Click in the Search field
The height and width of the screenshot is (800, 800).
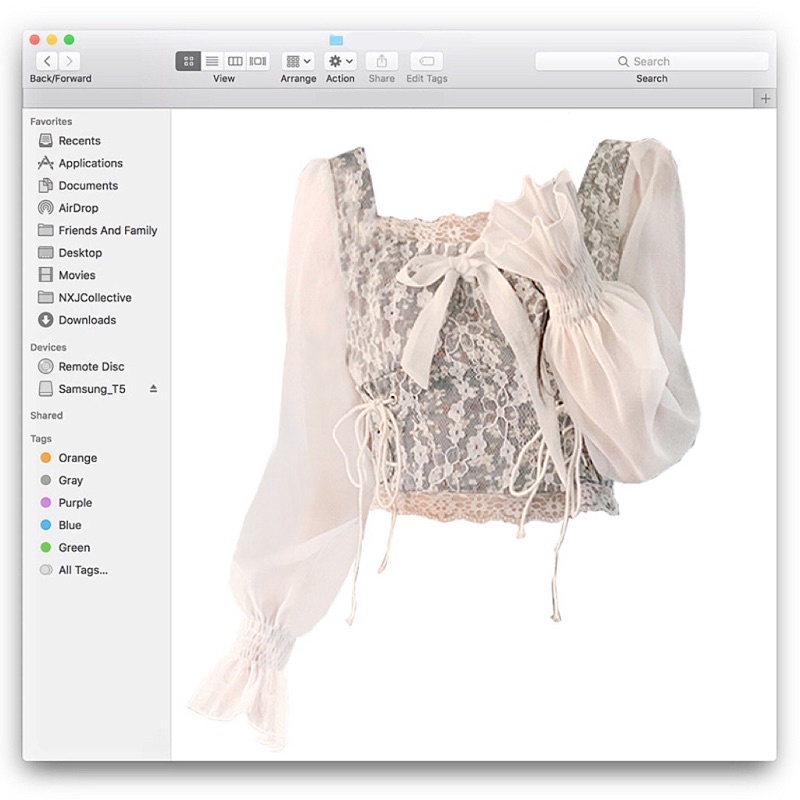tap(652, 61)
